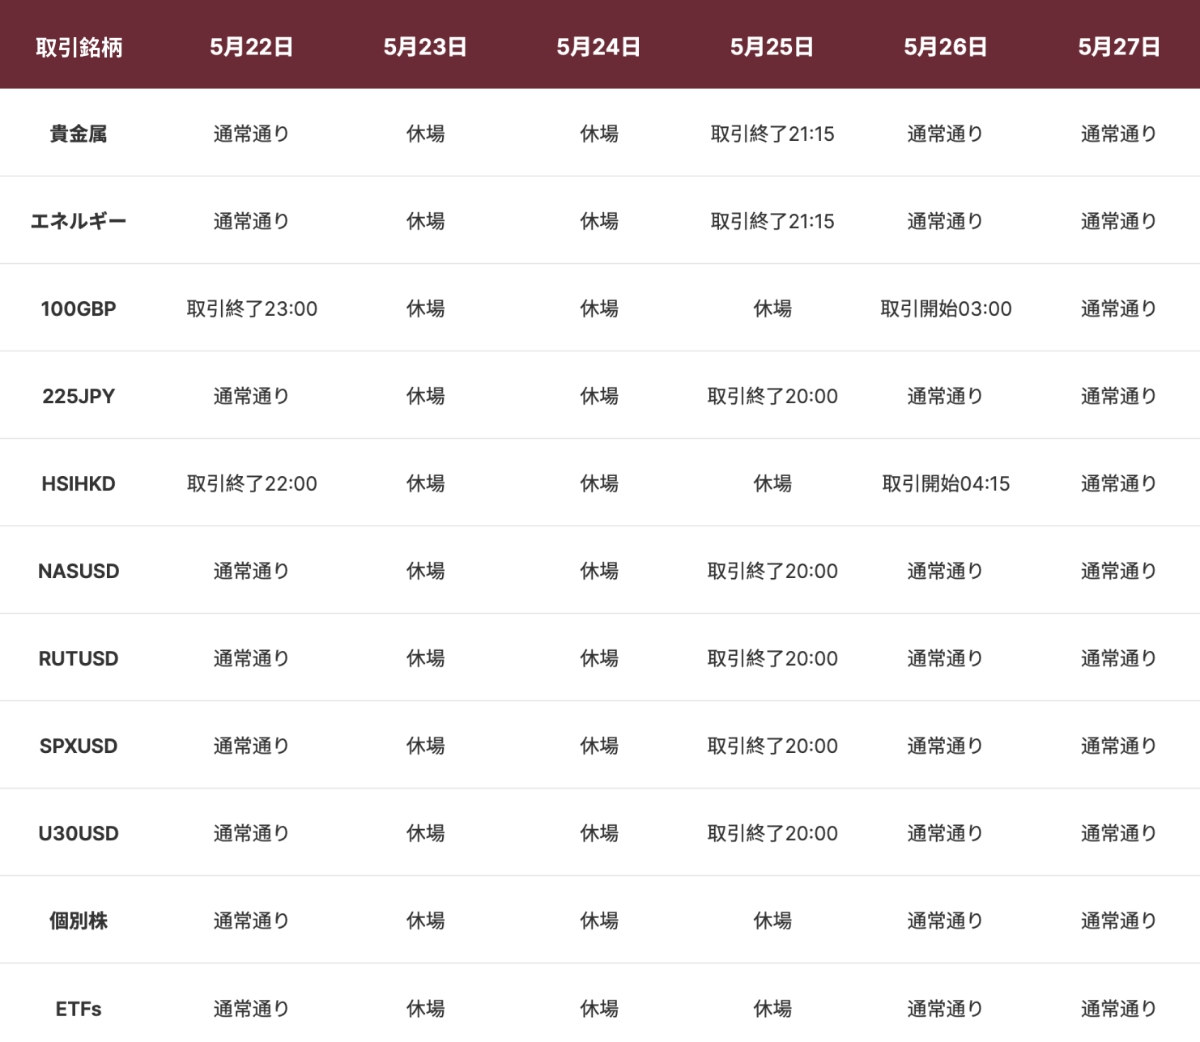Click 休場 under 5月24日 for 100GBP

(599, 309)
